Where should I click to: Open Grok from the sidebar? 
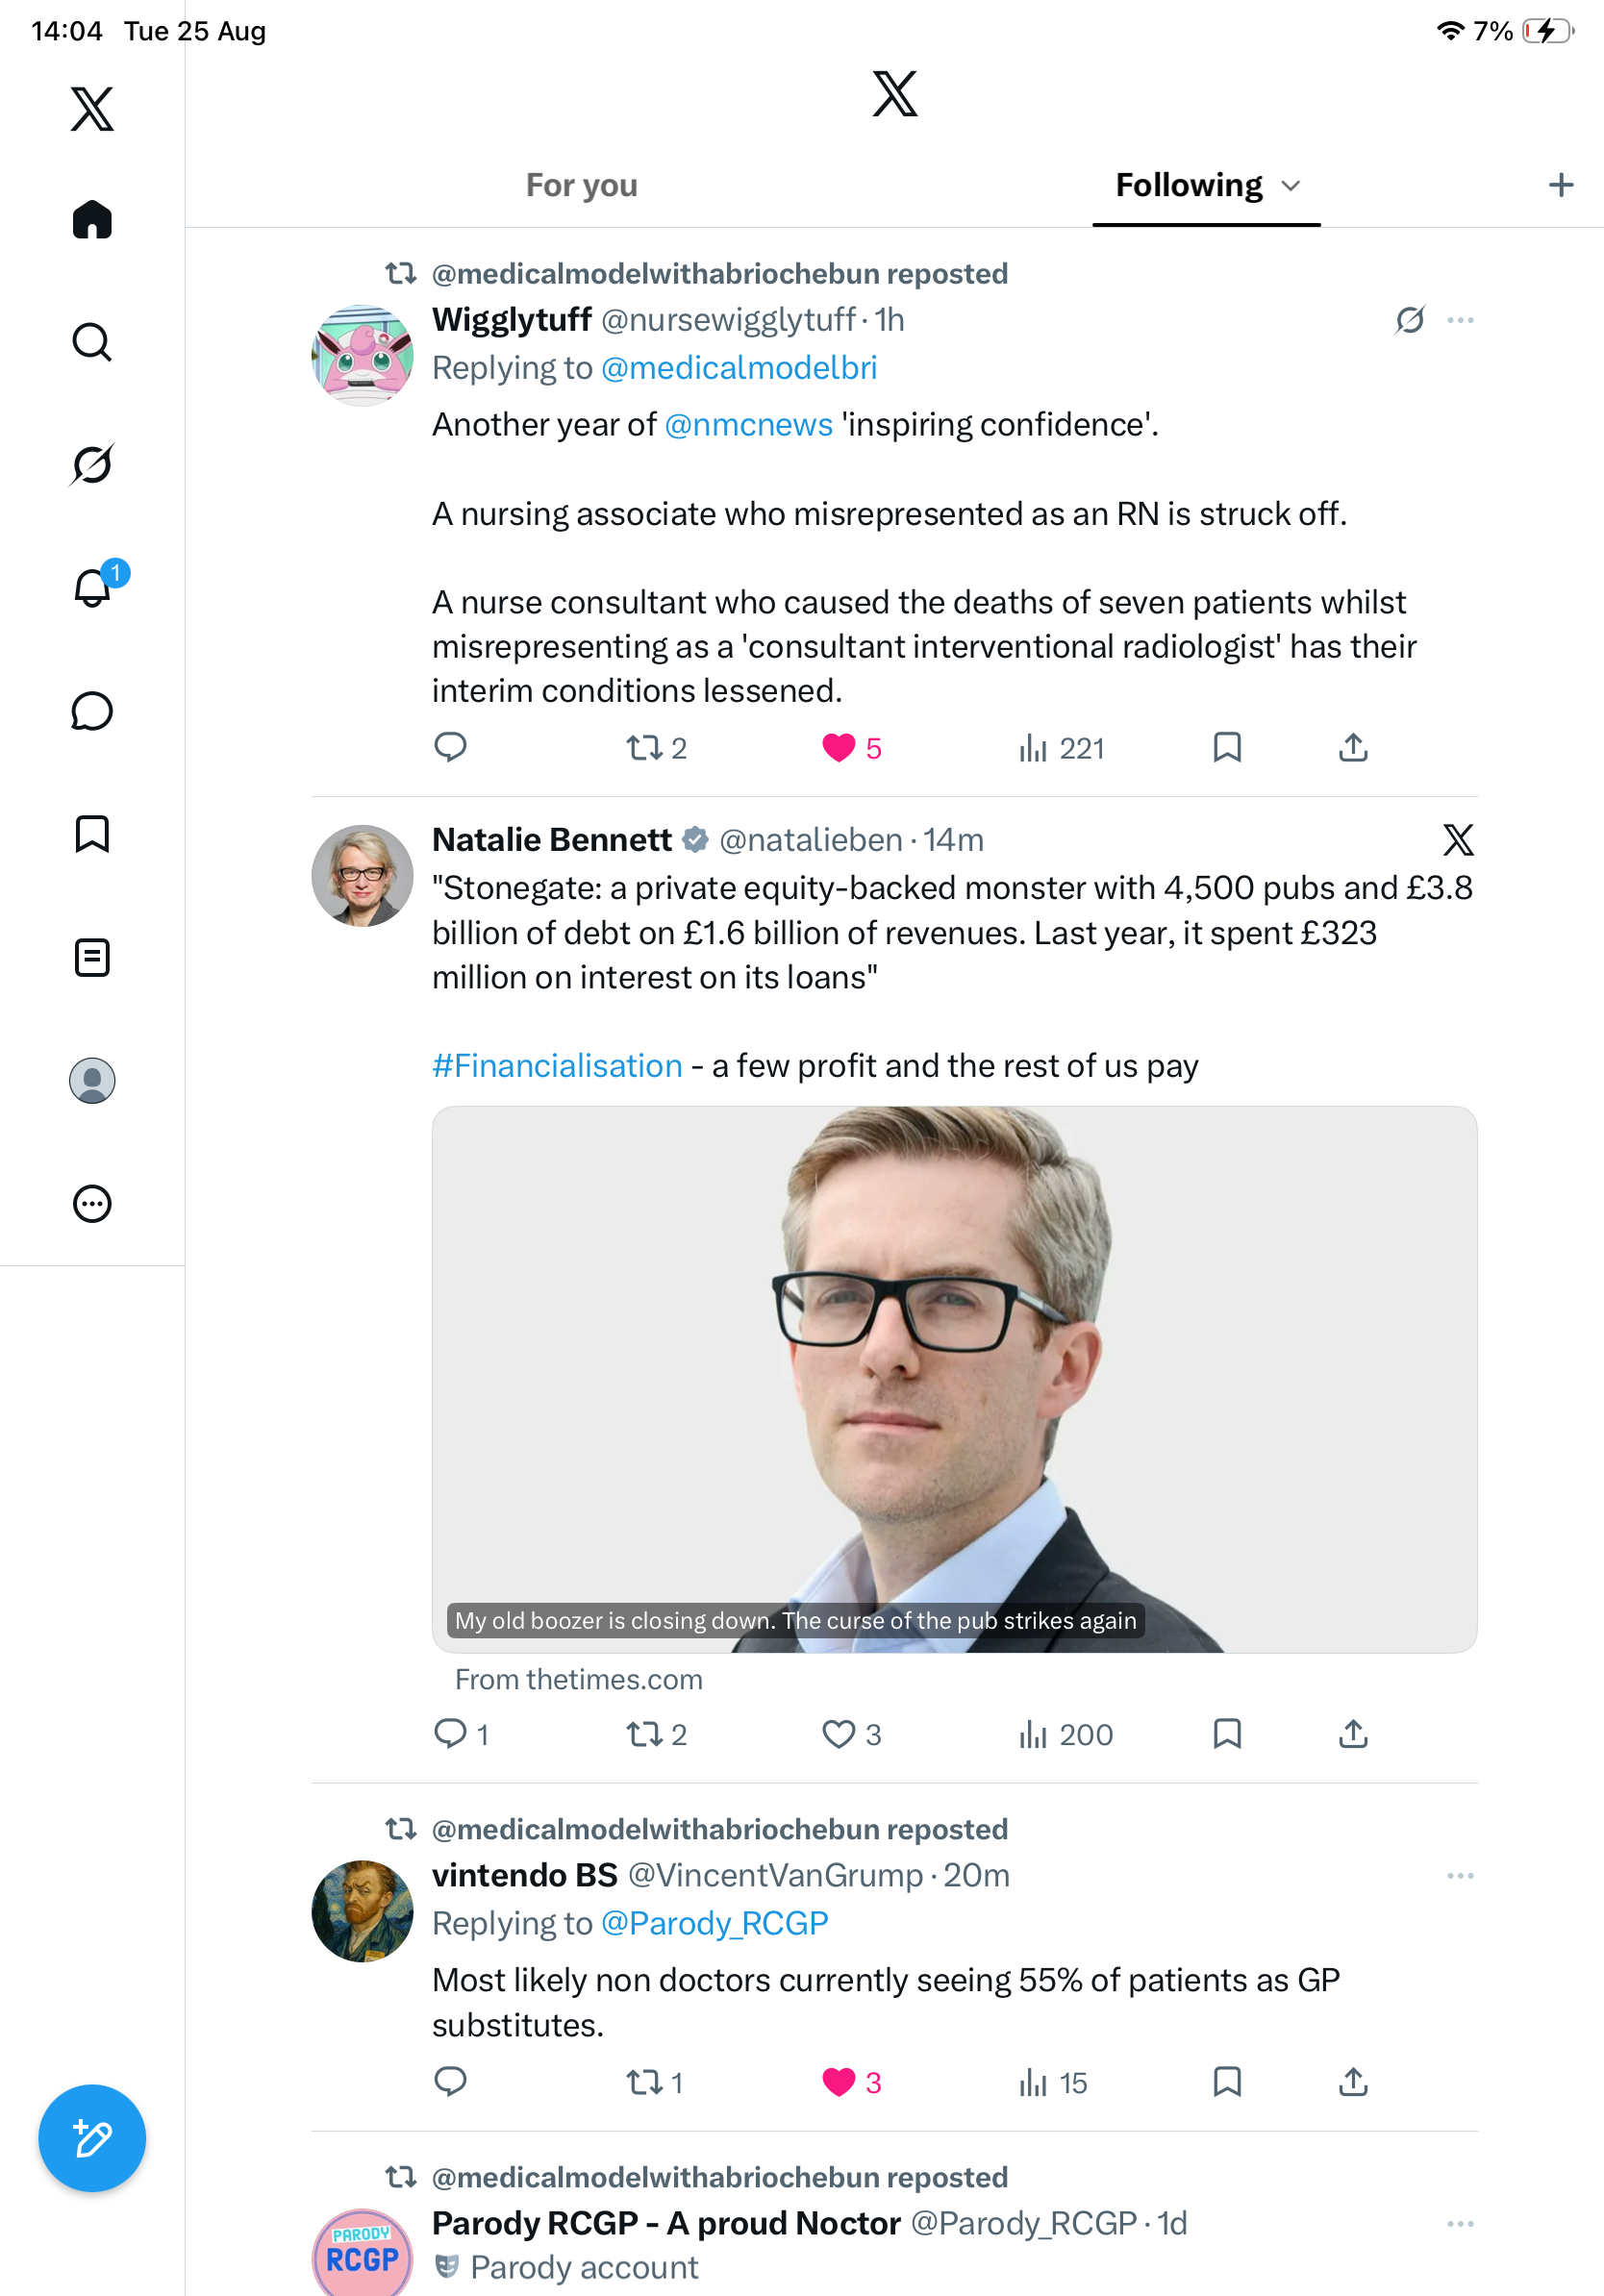pos(92,464)
